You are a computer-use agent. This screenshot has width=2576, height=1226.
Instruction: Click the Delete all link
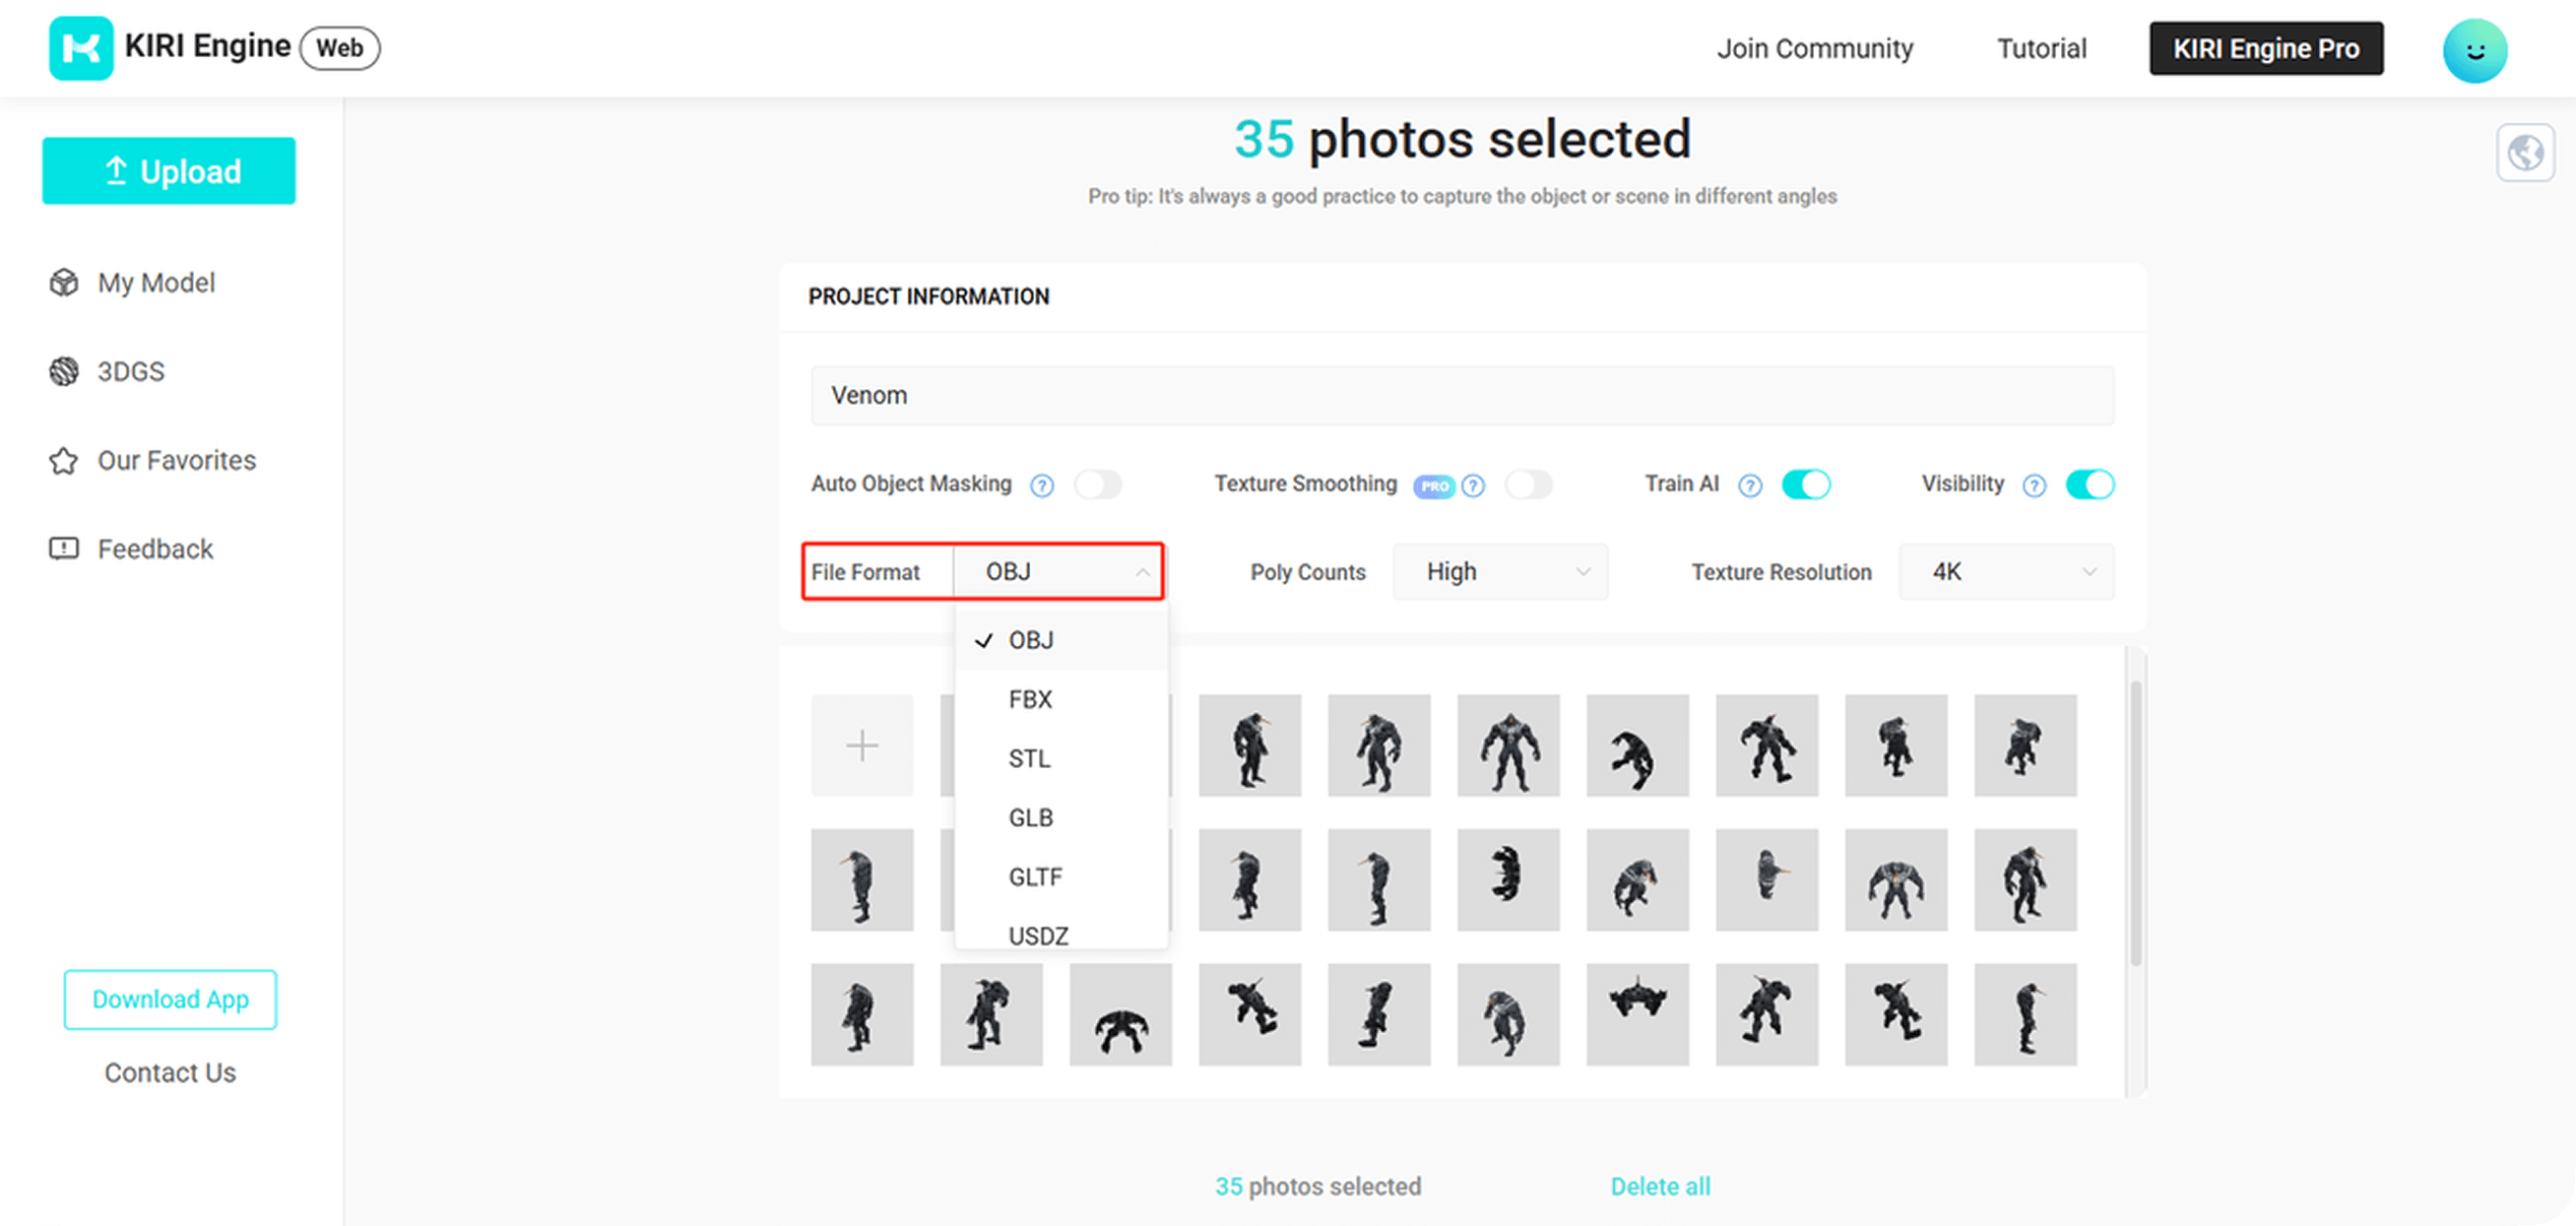pos(1660,1186)
